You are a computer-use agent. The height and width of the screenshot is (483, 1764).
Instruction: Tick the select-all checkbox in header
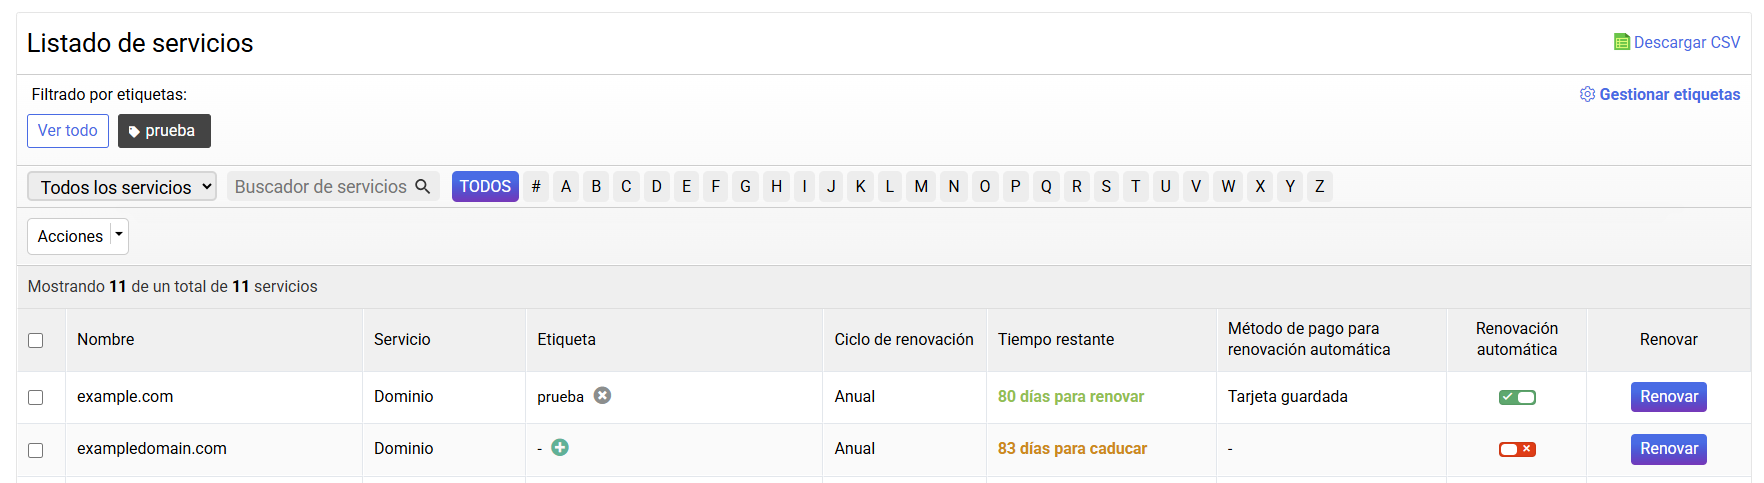point(36,340)
